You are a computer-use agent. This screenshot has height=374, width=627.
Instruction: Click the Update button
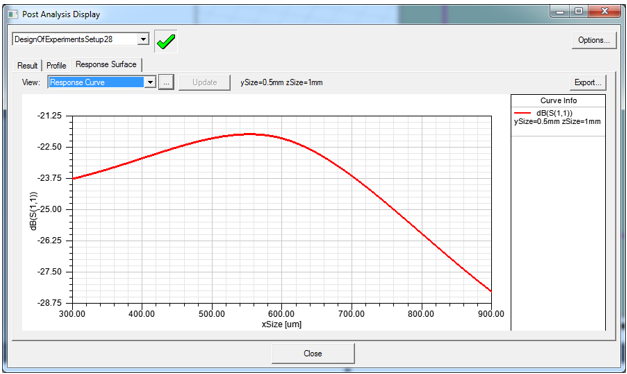204,82
